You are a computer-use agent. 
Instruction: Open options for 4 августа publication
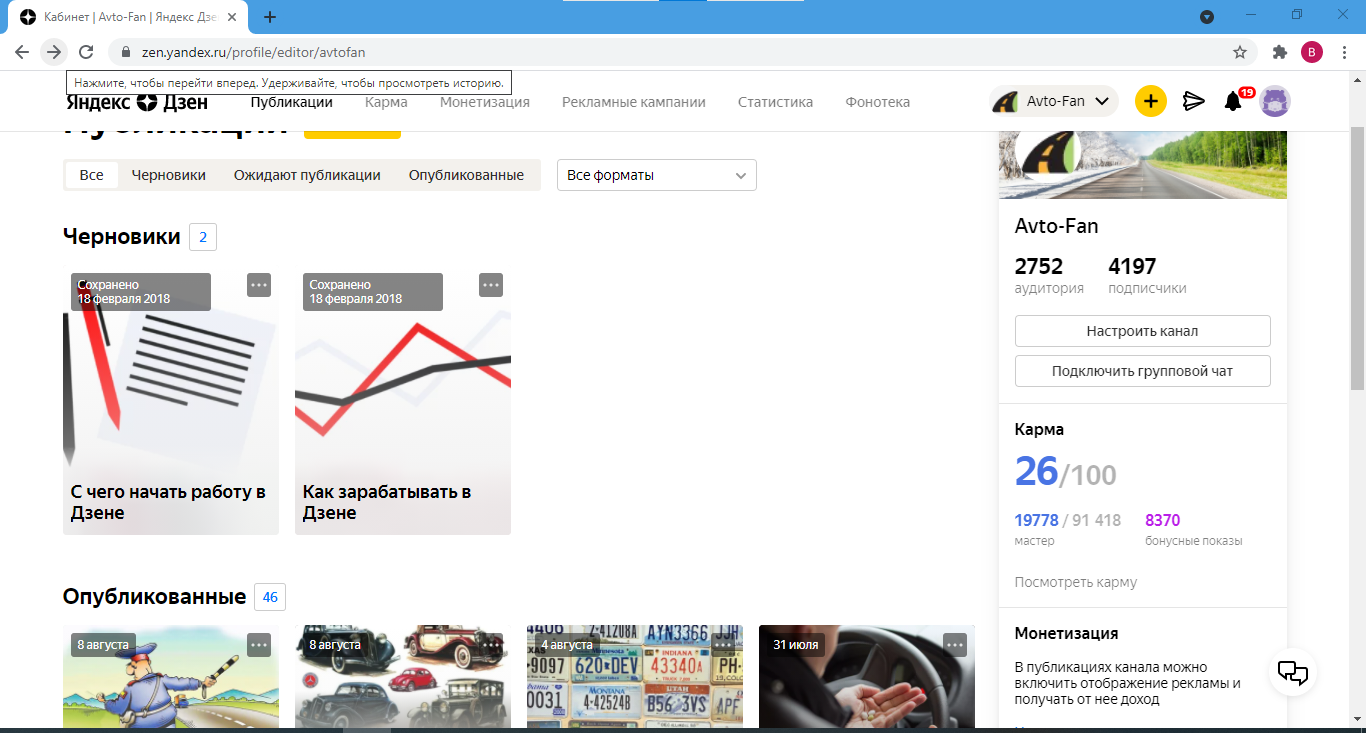click(723, 645)
